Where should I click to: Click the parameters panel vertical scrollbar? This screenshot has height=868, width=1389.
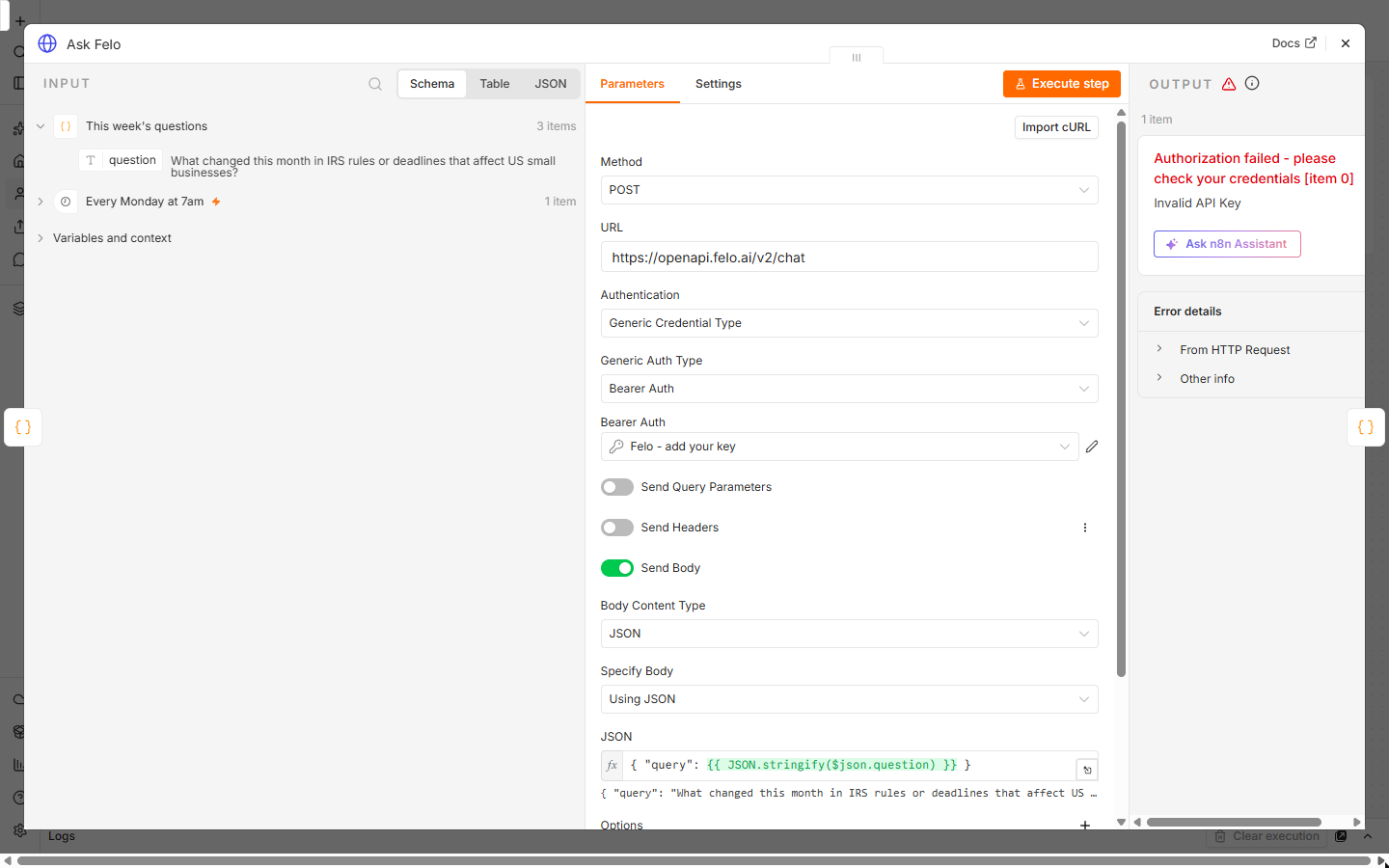[1121, 398]
